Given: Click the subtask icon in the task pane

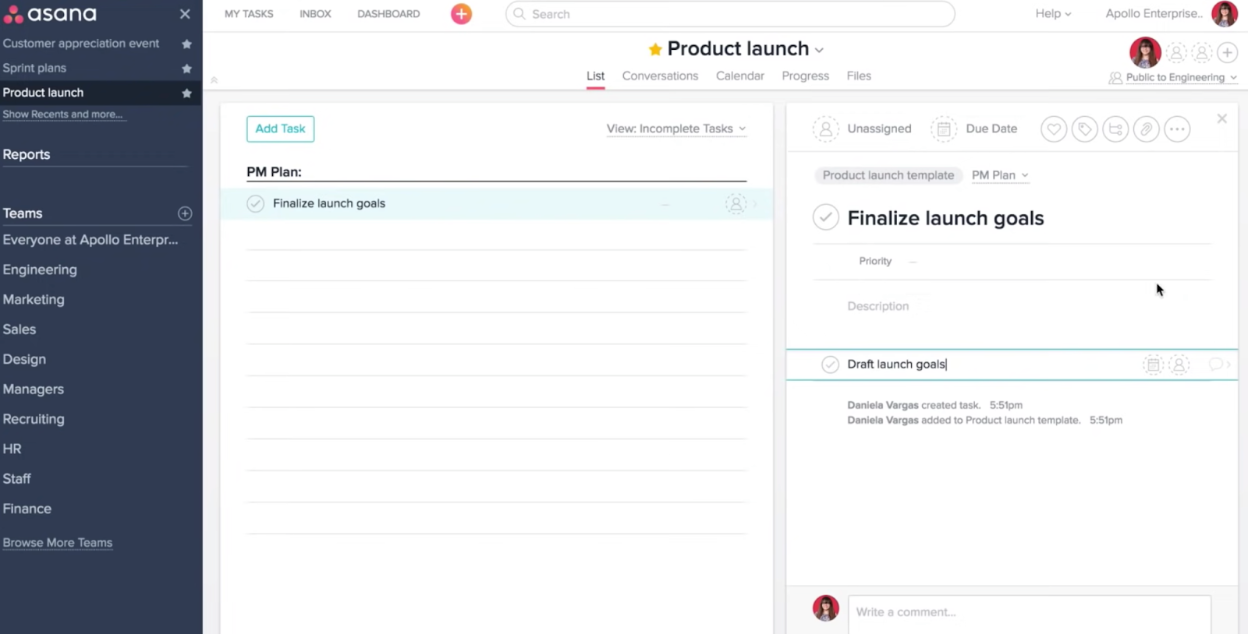Looking at the screenshot, I should click(1115, 129).
